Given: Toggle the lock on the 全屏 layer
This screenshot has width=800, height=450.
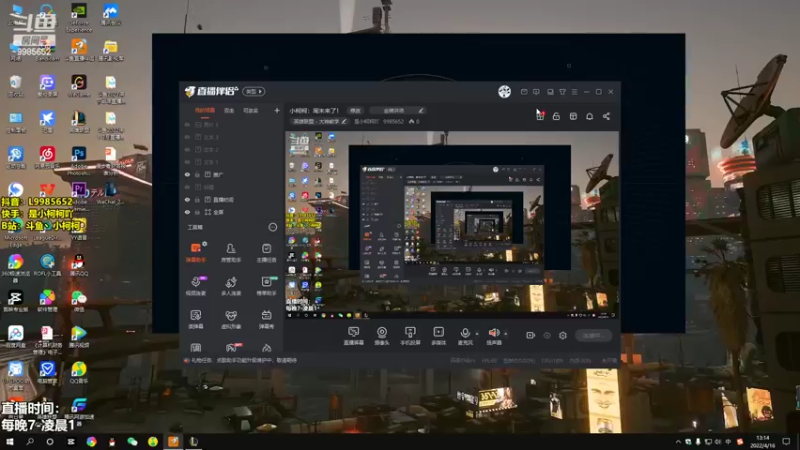Looking at the screenshot, I should point(197,212).
